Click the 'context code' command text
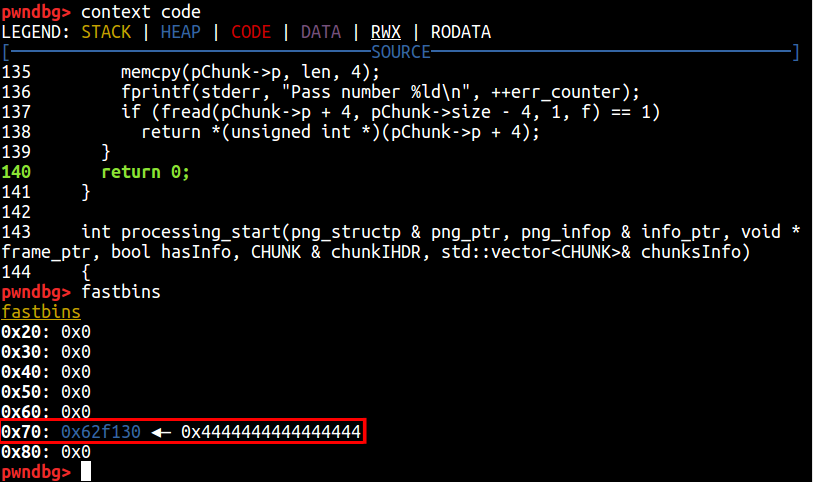Image resolution: width=813 pixels, height=482 pixels. point(141,12)
